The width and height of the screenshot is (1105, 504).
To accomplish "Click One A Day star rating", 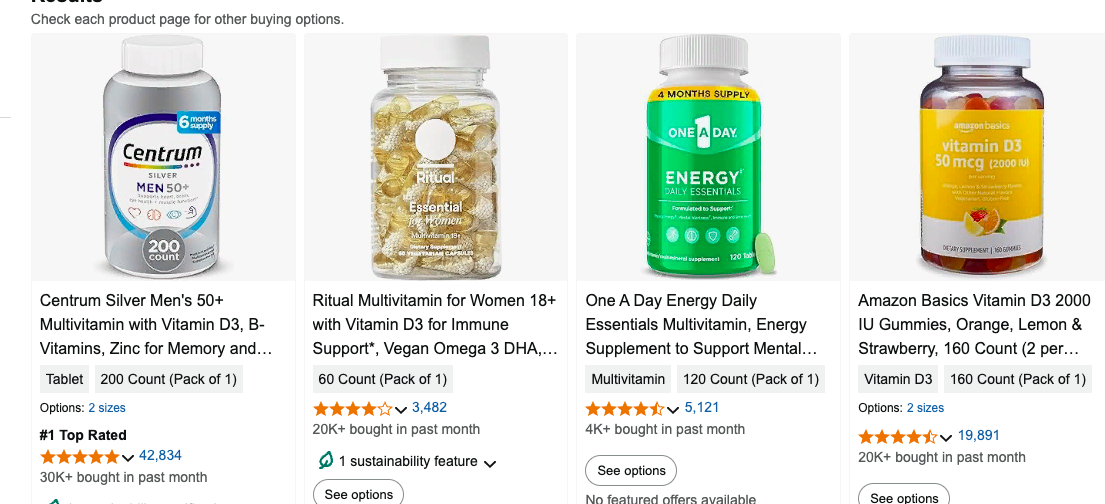I will click(624, 409).
